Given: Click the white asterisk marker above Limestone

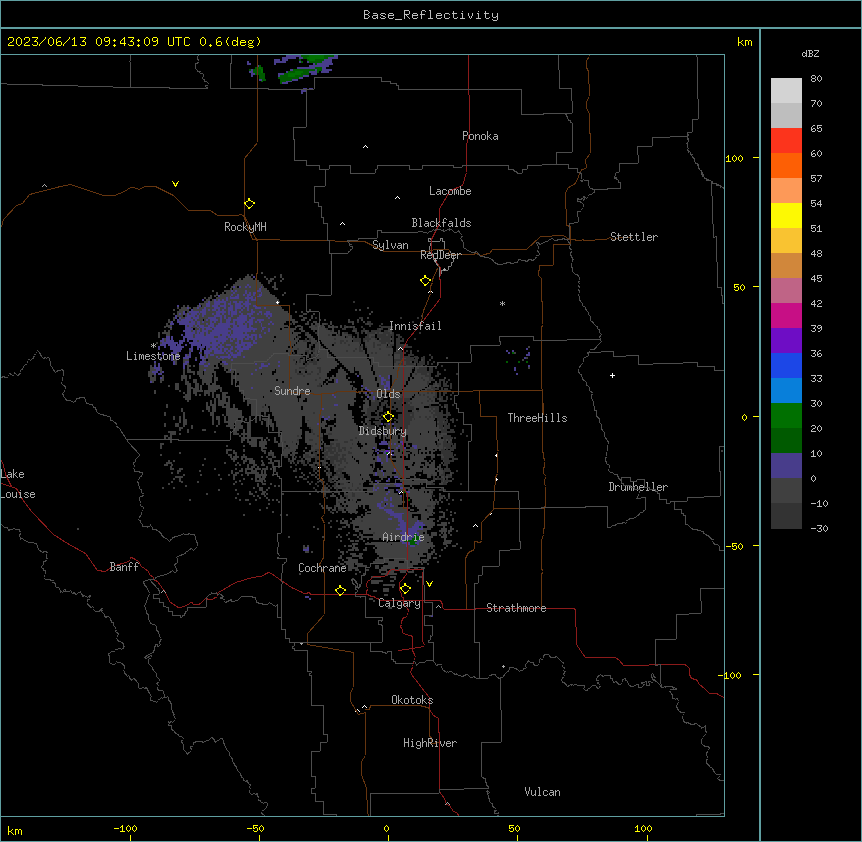Looking at the screenshot, I should [153, 345].
